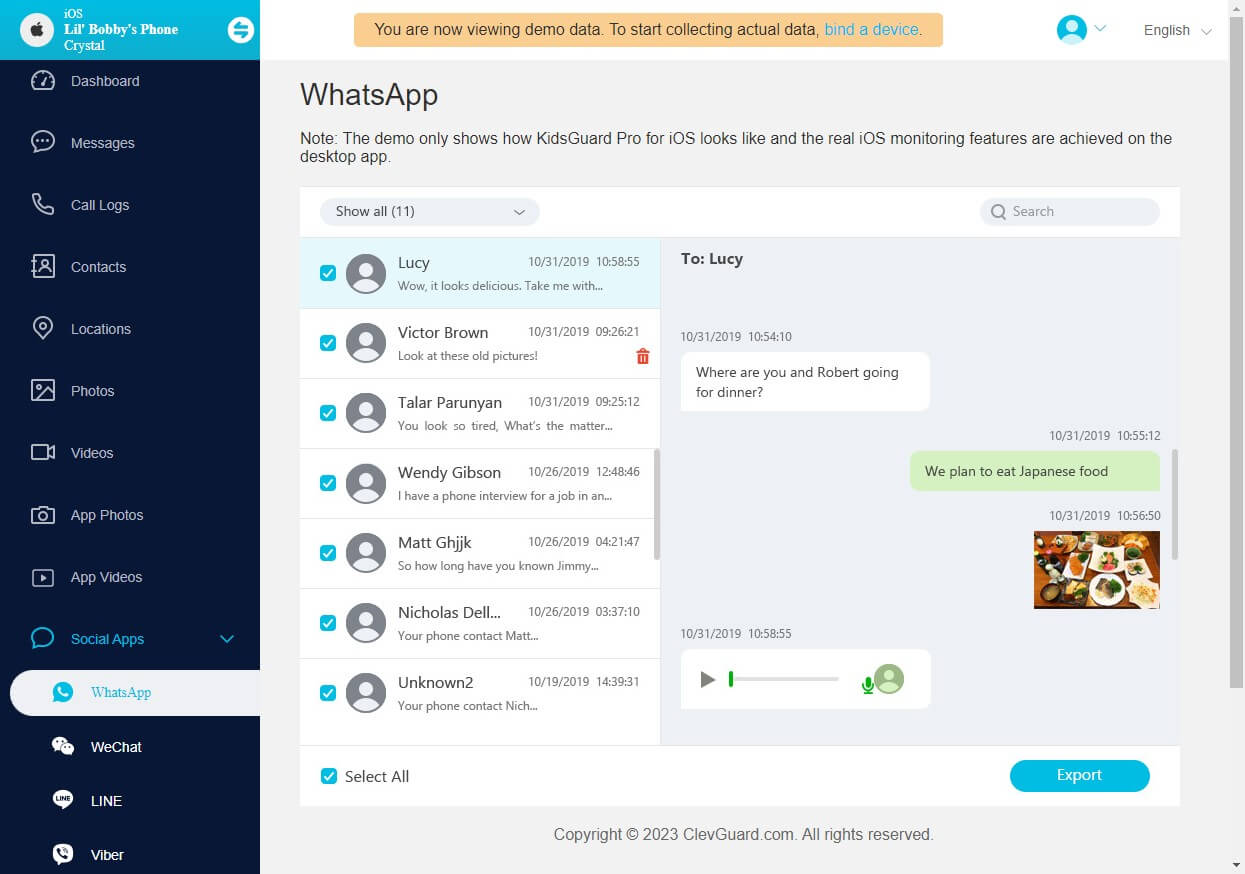Open Call Logs section
Screen dimensions: 1245x874
pyautogui.click(x=130, y=205)
